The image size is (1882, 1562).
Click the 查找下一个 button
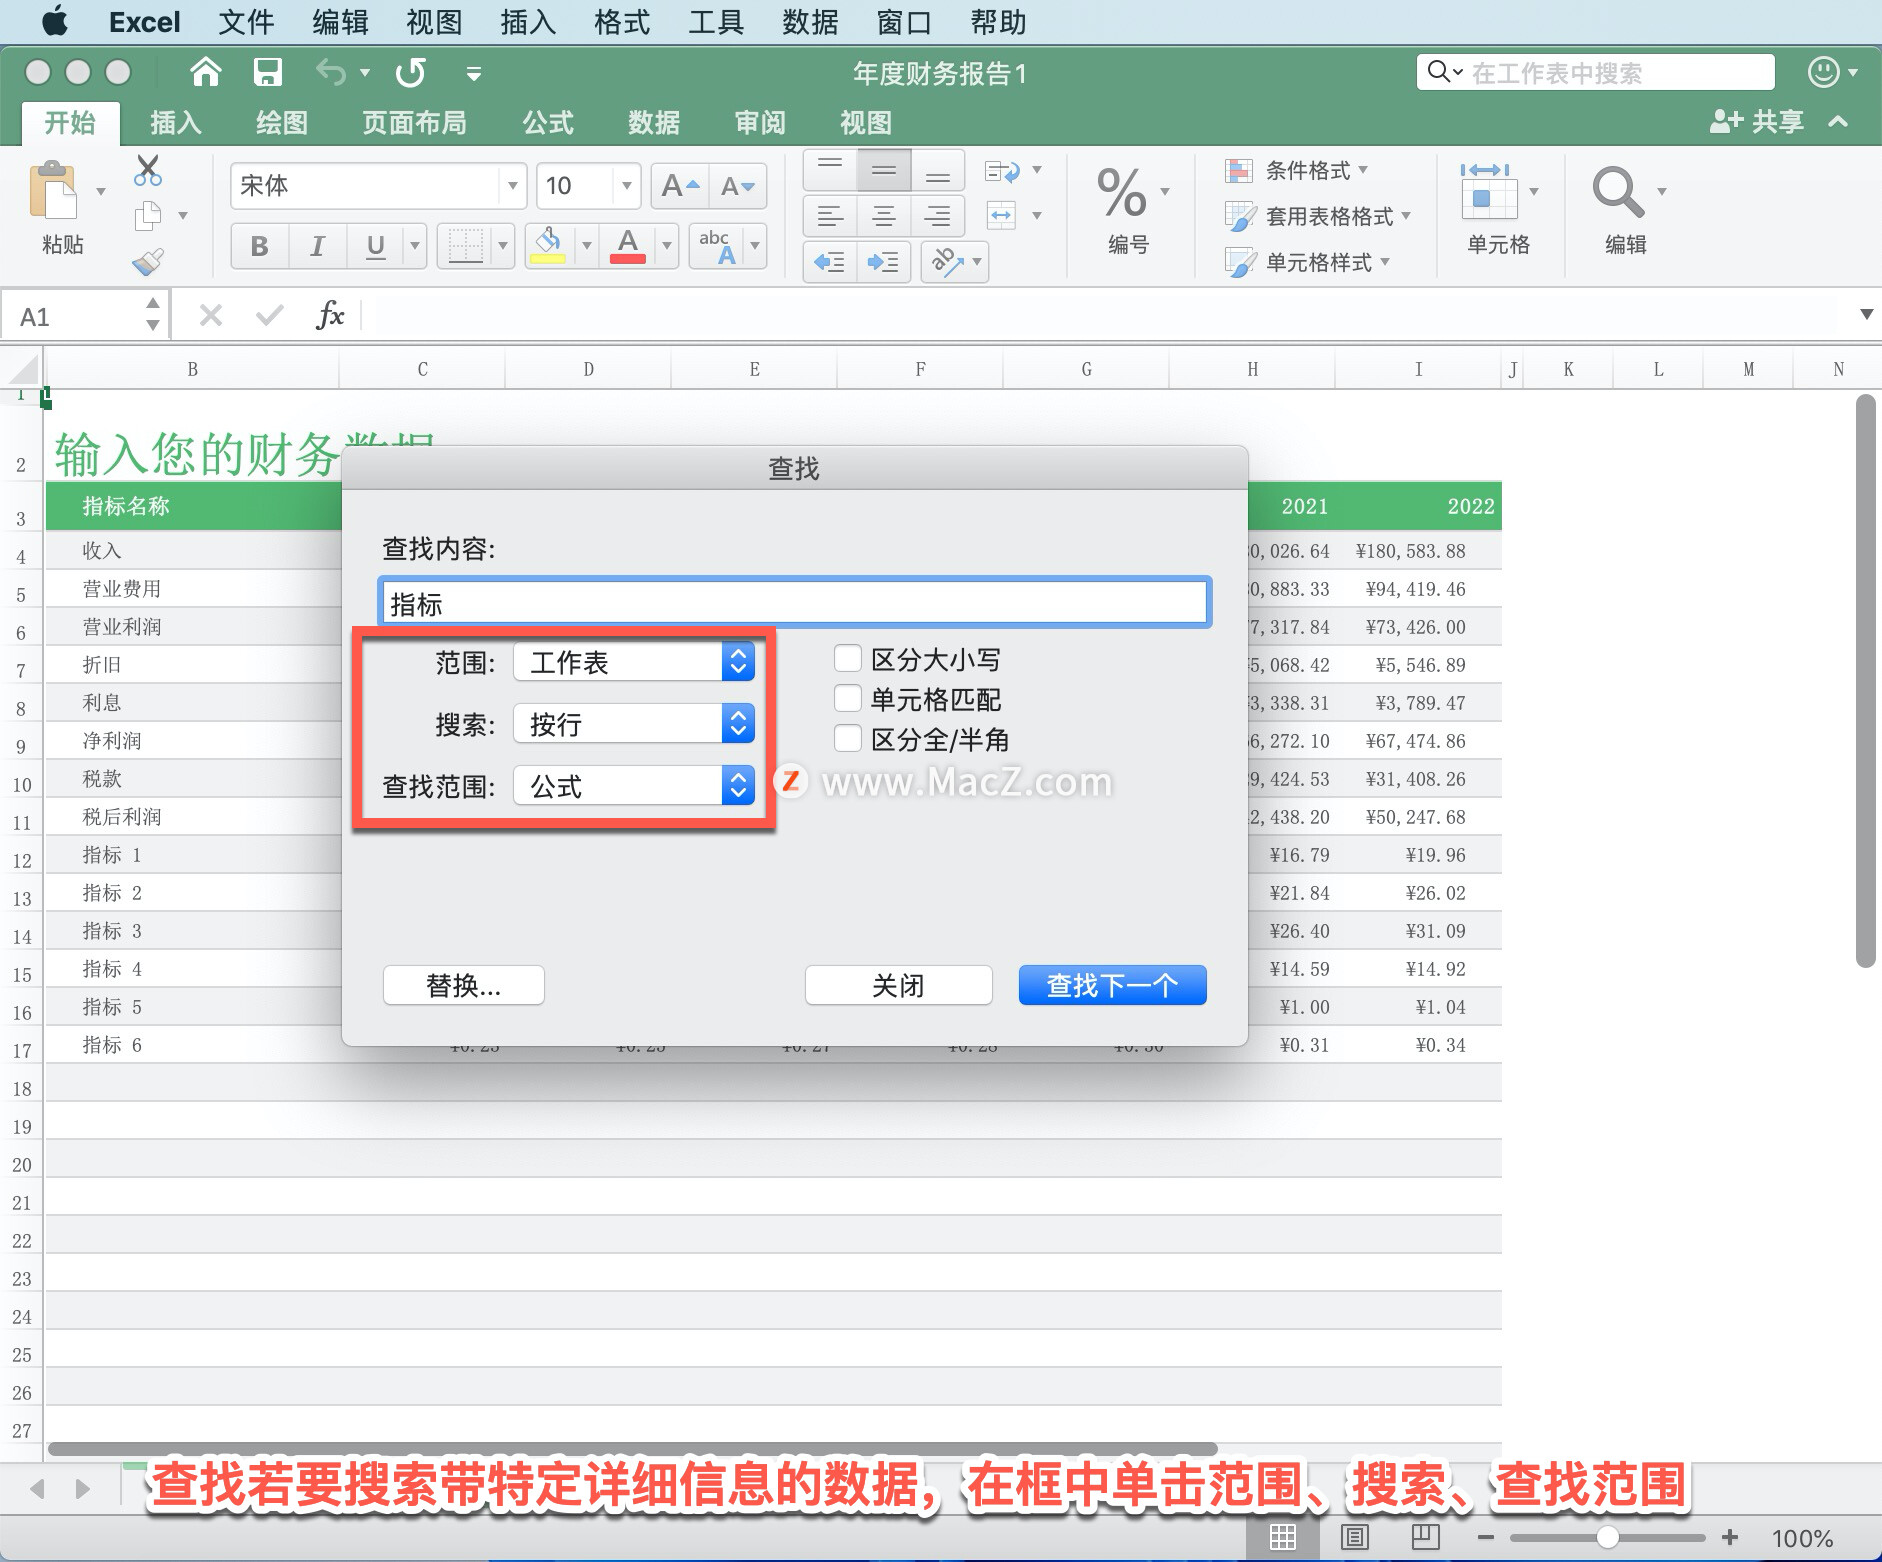[x=1112, y=985]
